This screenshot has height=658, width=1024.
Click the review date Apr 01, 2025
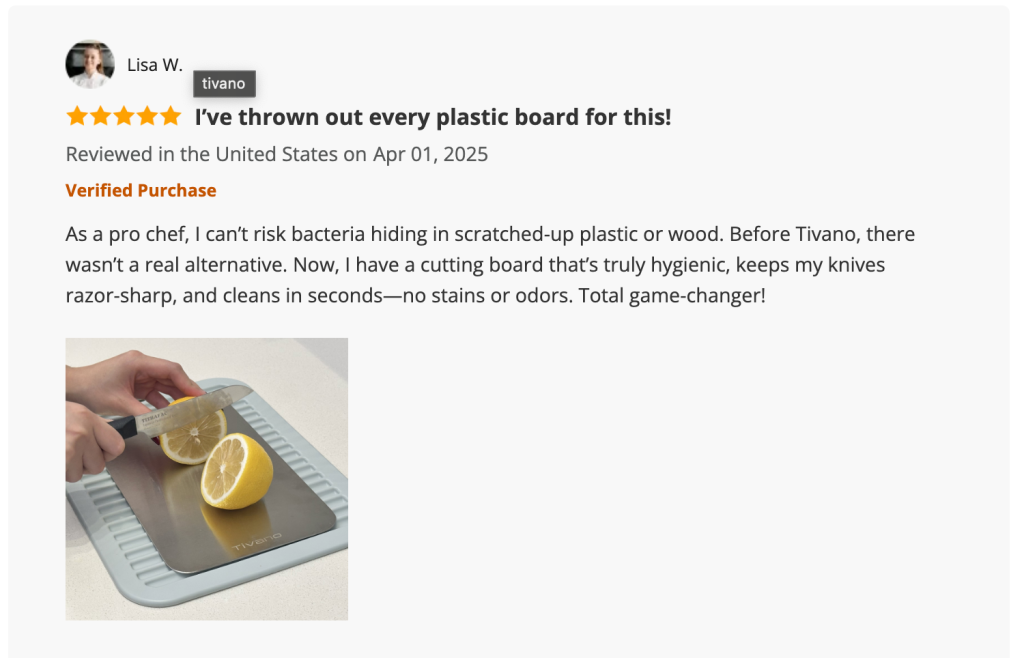point(430,154)
